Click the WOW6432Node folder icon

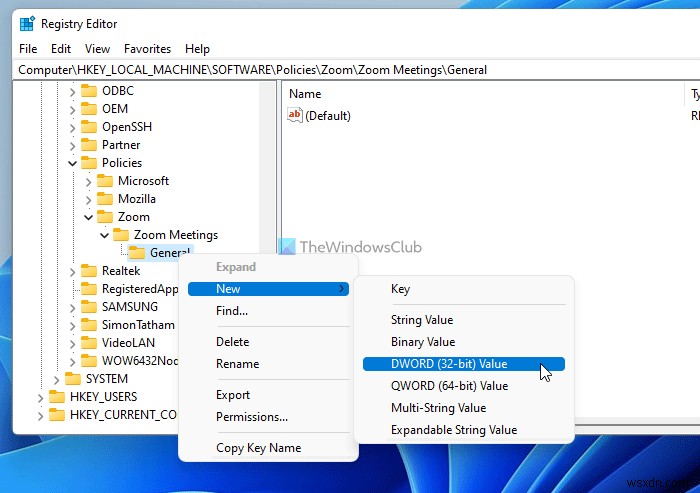89,360
